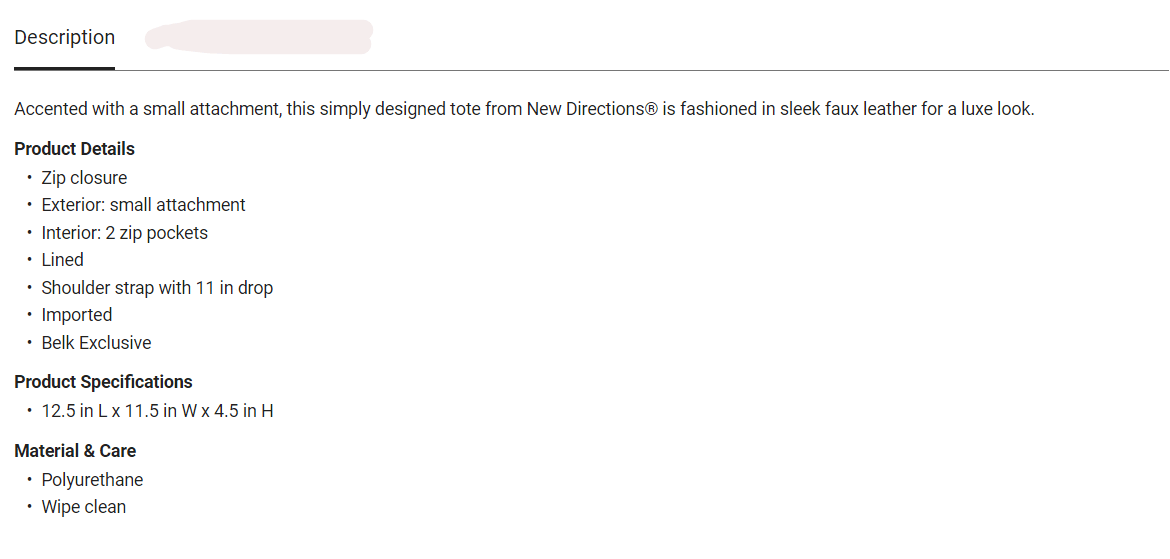
Task: Click the Polyurethane material item
Action: point(92,480)
